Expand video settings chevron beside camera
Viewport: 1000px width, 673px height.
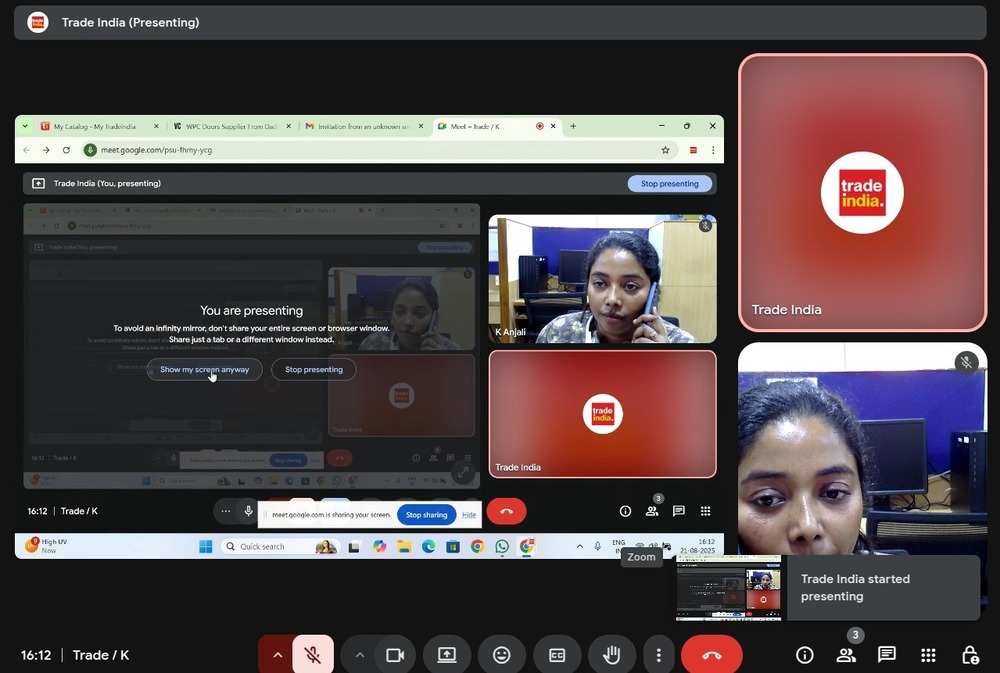(x=359, y=655)
